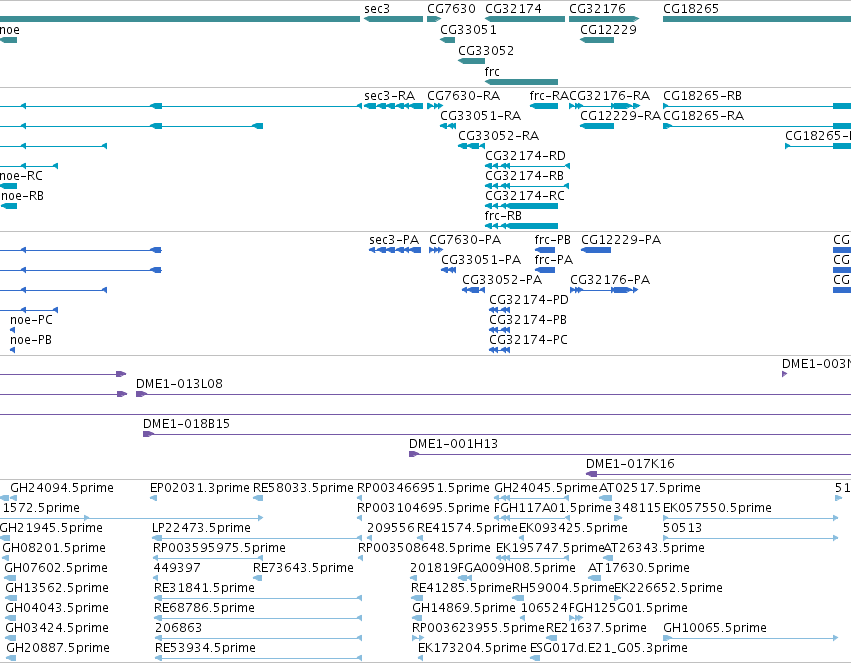
Task: Click EST EK173204.5prime label
Action: pyautogui.click(x=472, y=648)
